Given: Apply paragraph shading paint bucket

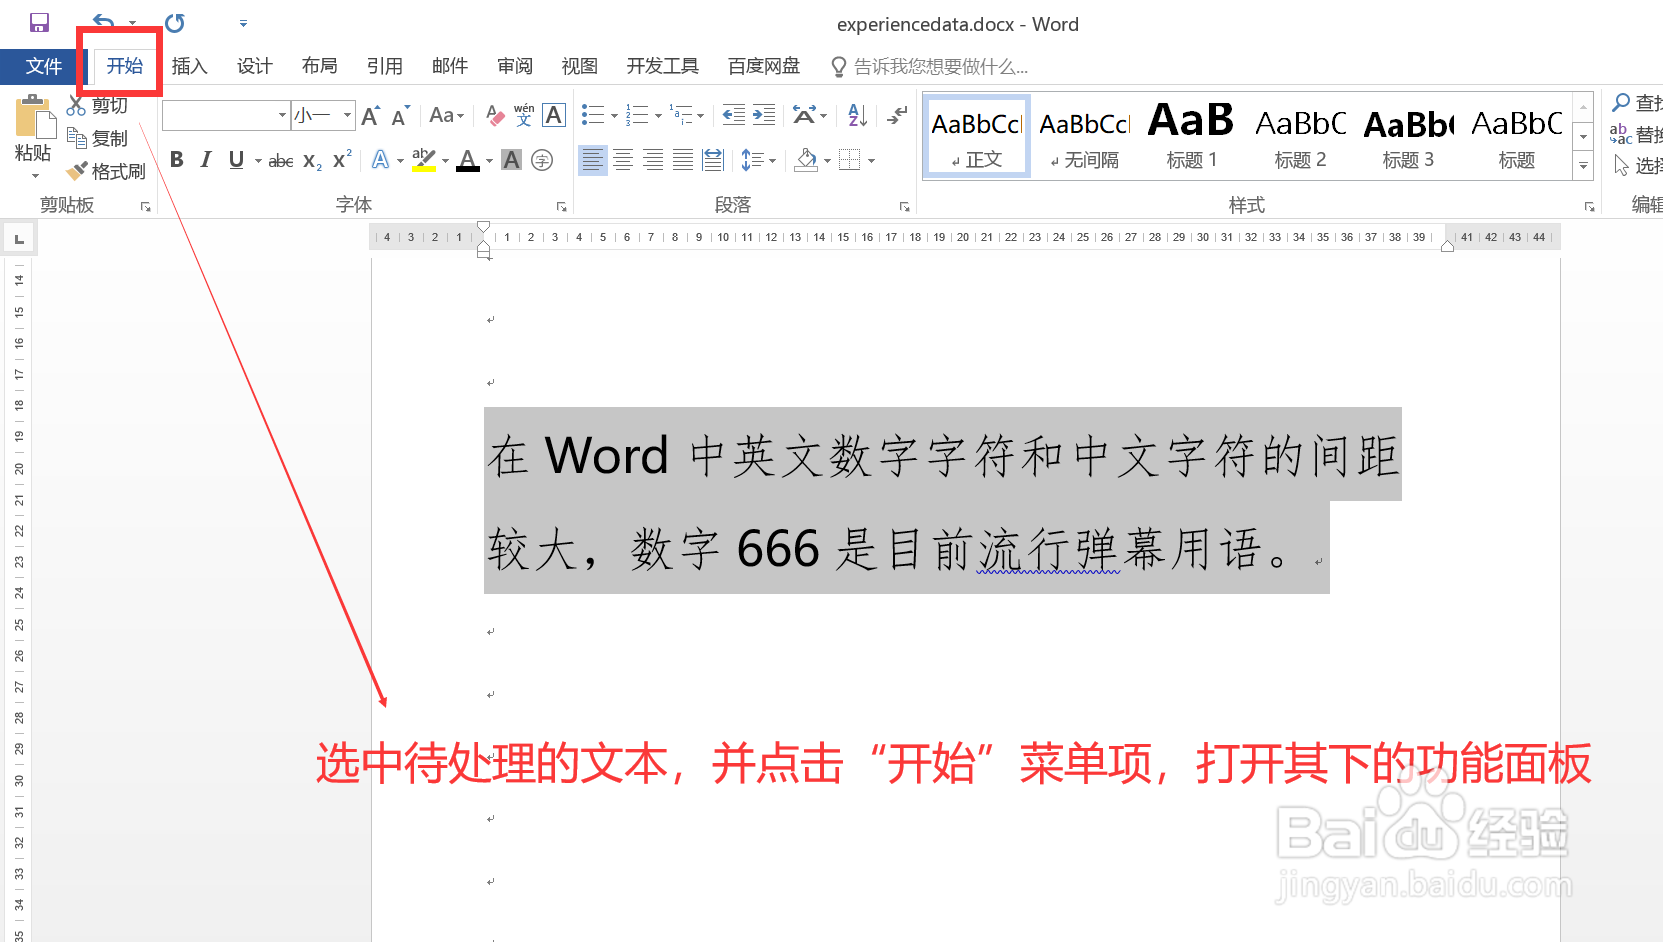Looking at the screenshot, I should tap(807, 160).
